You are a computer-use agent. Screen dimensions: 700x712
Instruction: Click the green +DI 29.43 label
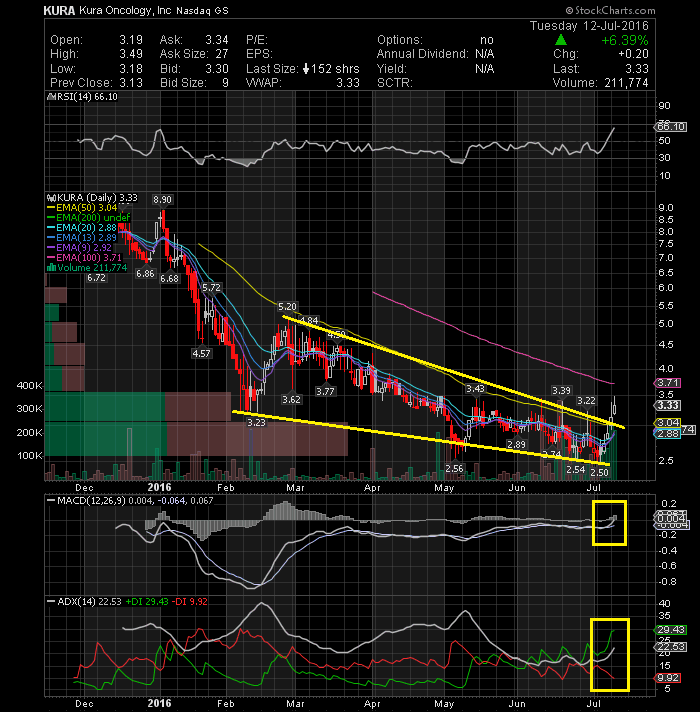click(x=147, y=602)
